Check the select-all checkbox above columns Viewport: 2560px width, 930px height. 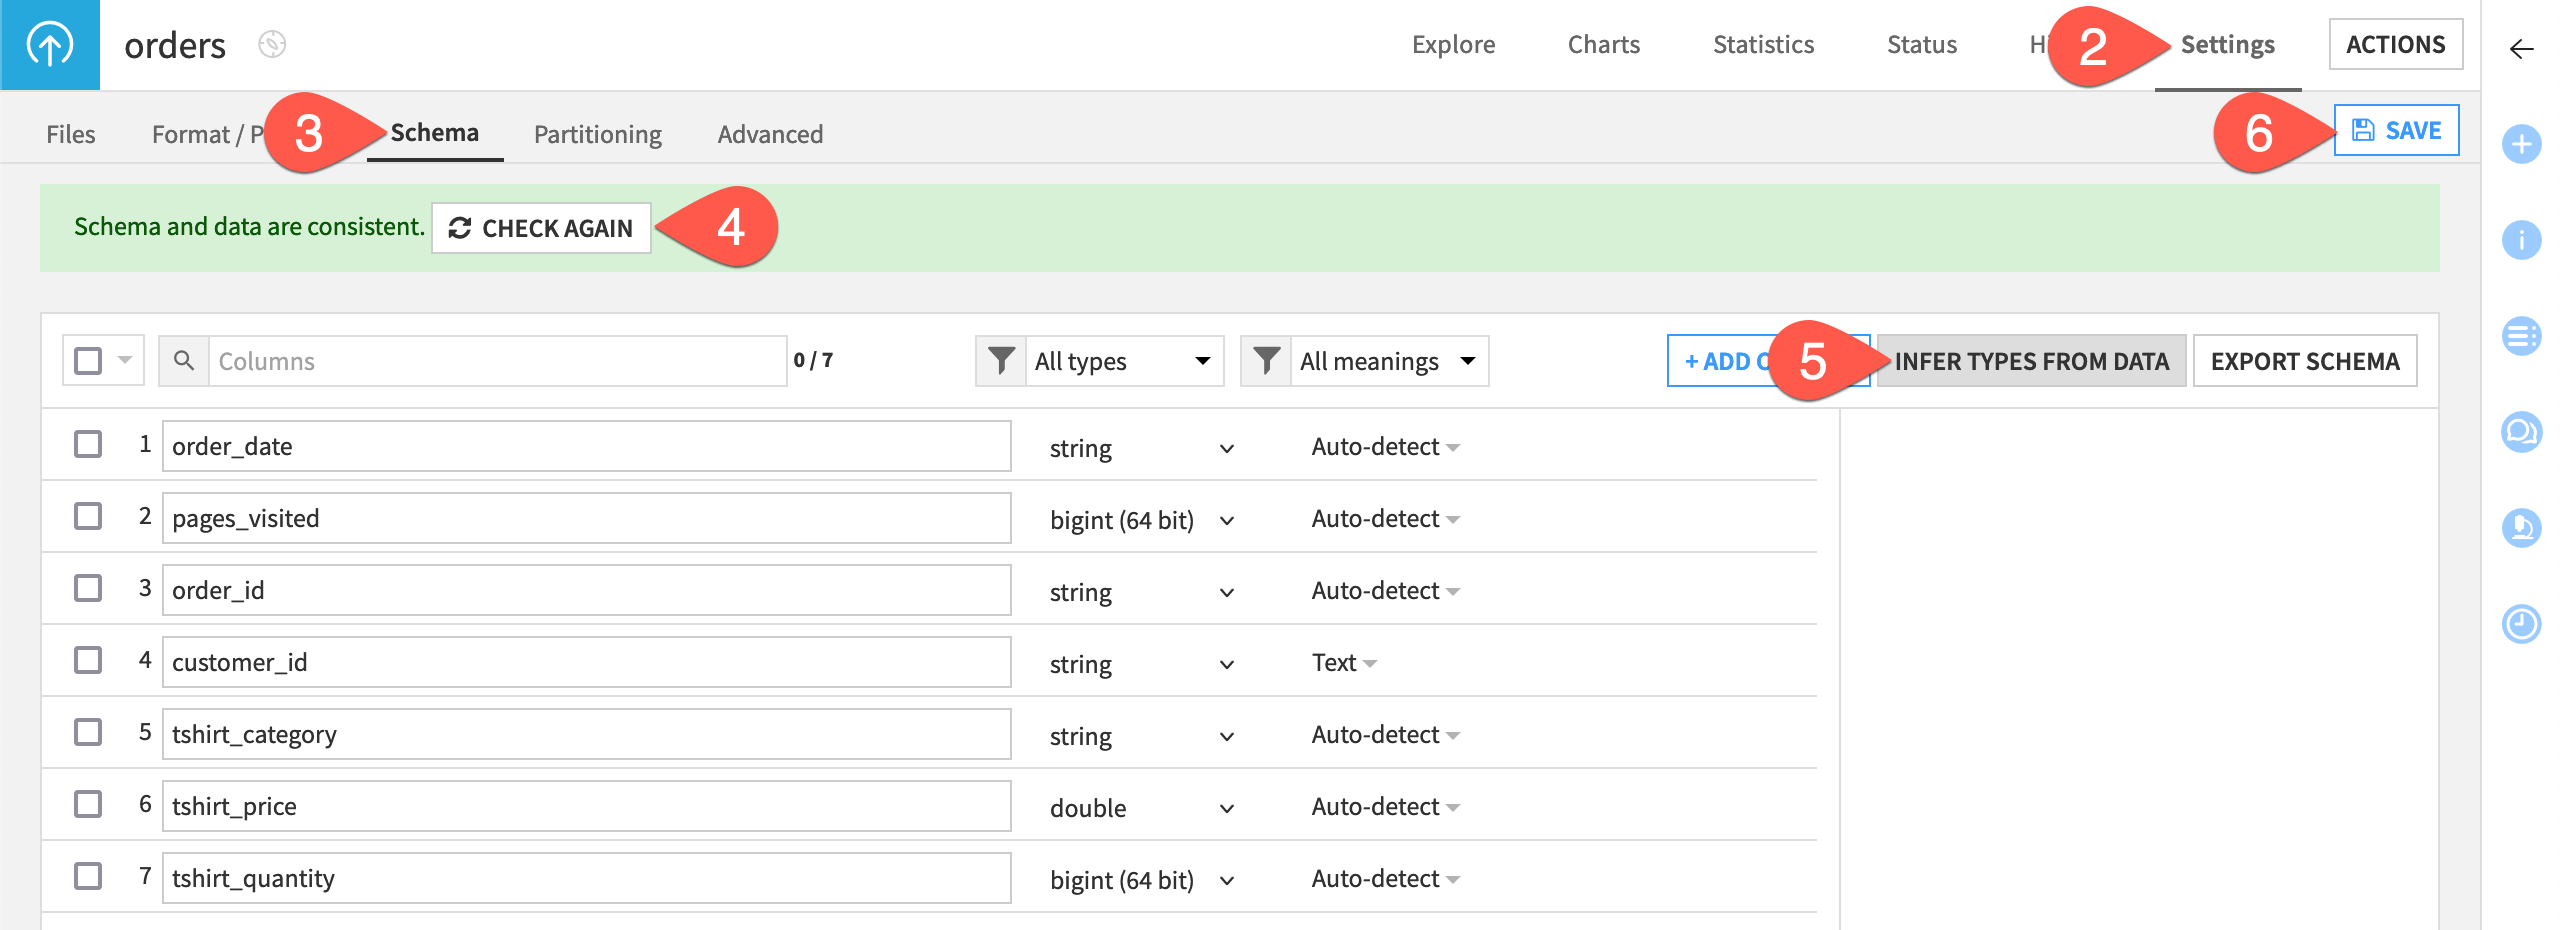coord(88,358)
